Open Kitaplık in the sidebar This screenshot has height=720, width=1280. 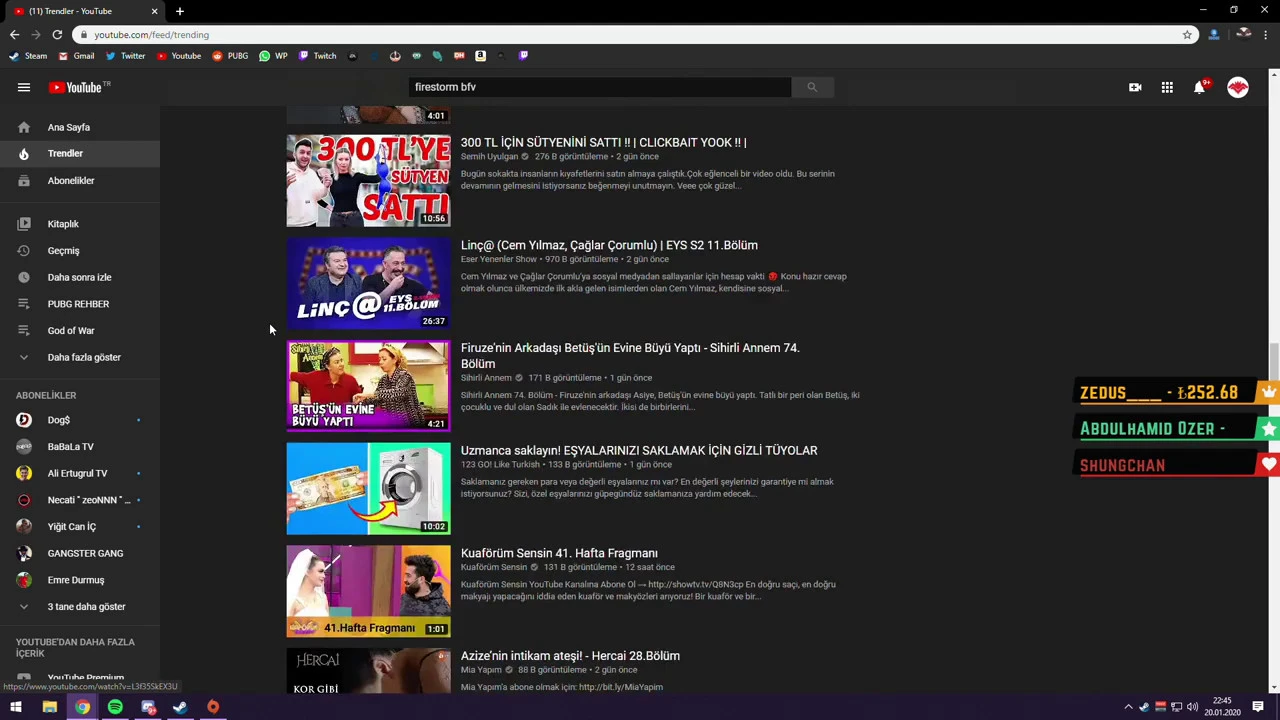pyautogui.click(x=80, y=224)
